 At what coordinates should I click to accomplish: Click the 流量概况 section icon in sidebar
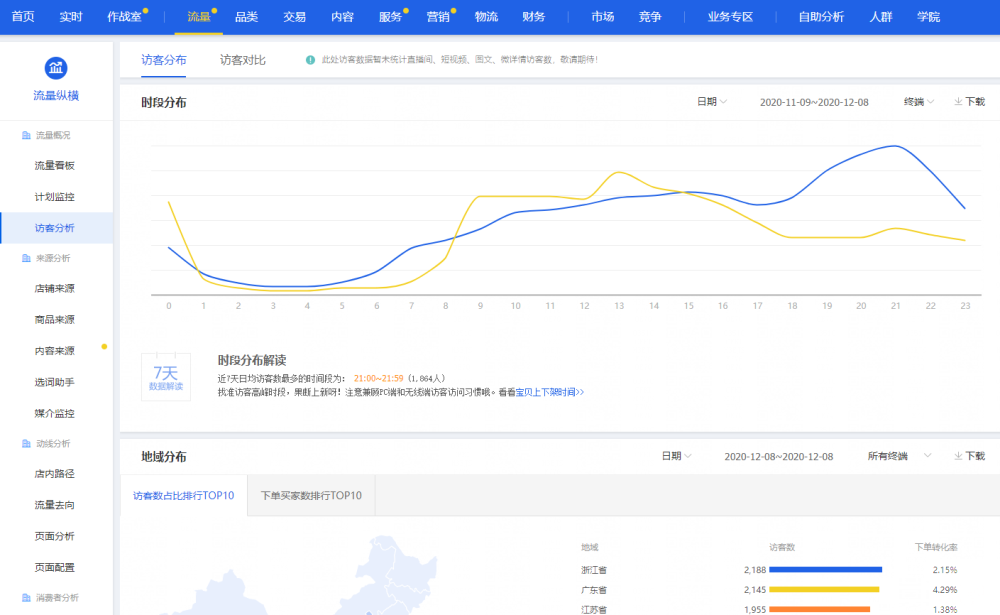click(x=26, y=135)
